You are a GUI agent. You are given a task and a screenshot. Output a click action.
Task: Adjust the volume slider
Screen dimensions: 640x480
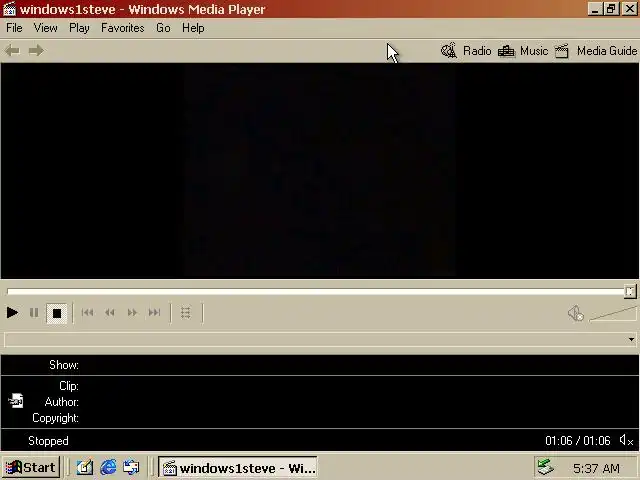point(613,314)
